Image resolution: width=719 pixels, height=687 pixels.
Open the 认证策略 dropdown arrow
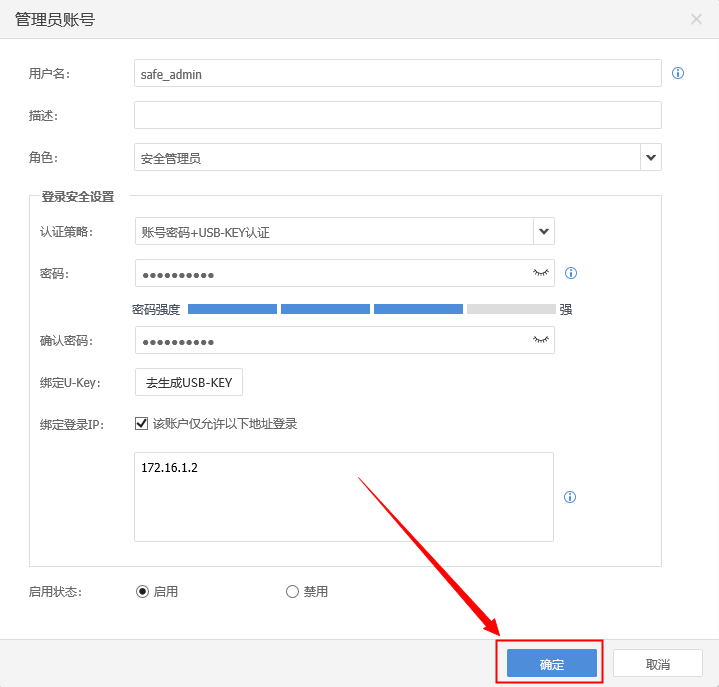pos(544,231)
